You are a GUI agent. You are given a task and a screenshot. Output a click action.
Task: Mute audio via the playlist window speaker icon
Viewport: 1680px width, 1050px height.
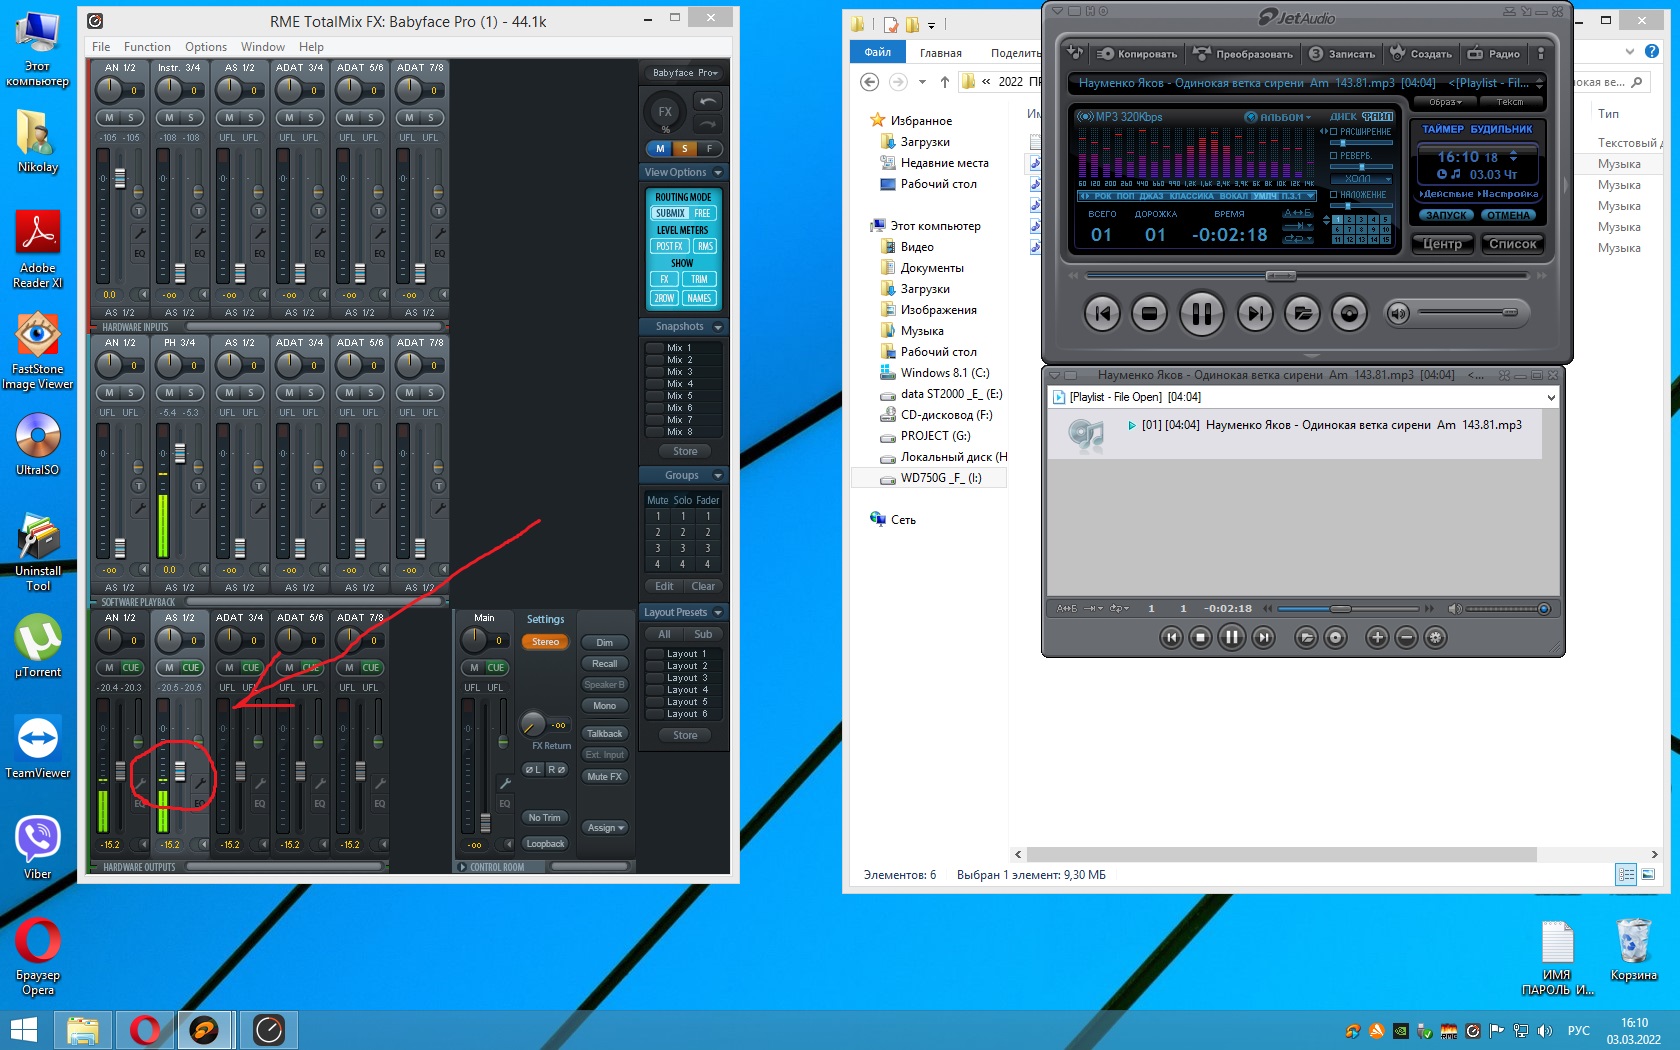(1455, 608)
